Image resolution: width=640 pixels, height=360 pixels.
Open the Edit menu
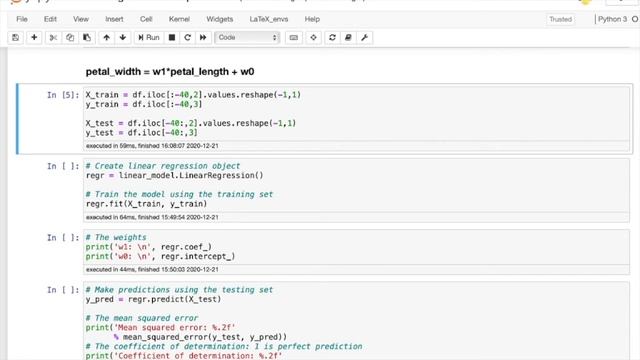click(50, 19)
